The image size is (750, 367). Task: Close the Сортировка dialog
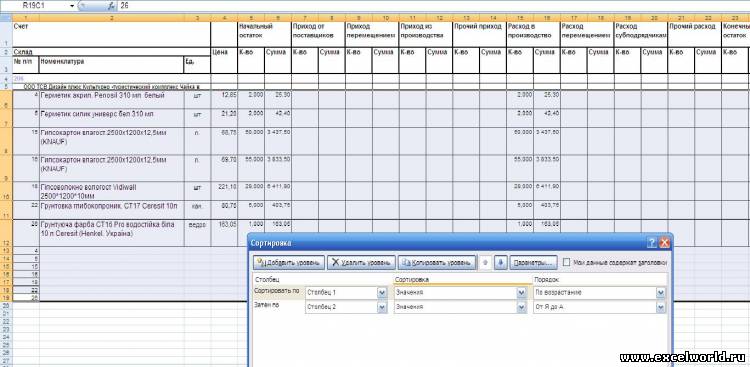point(664,243)
